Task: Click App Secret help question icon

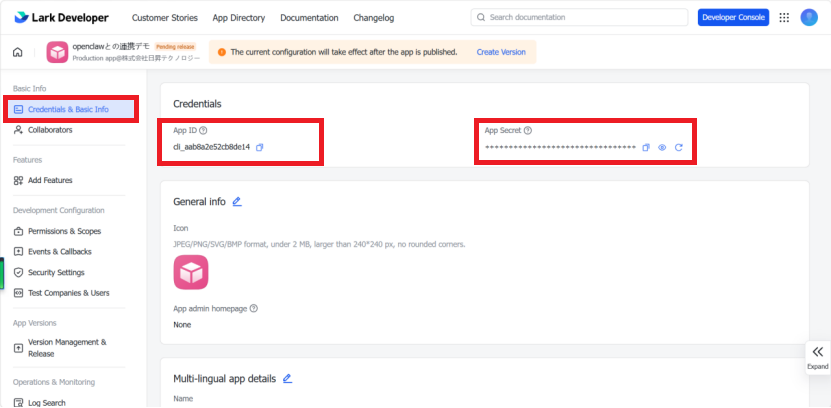Action: (x=527, y=130)
